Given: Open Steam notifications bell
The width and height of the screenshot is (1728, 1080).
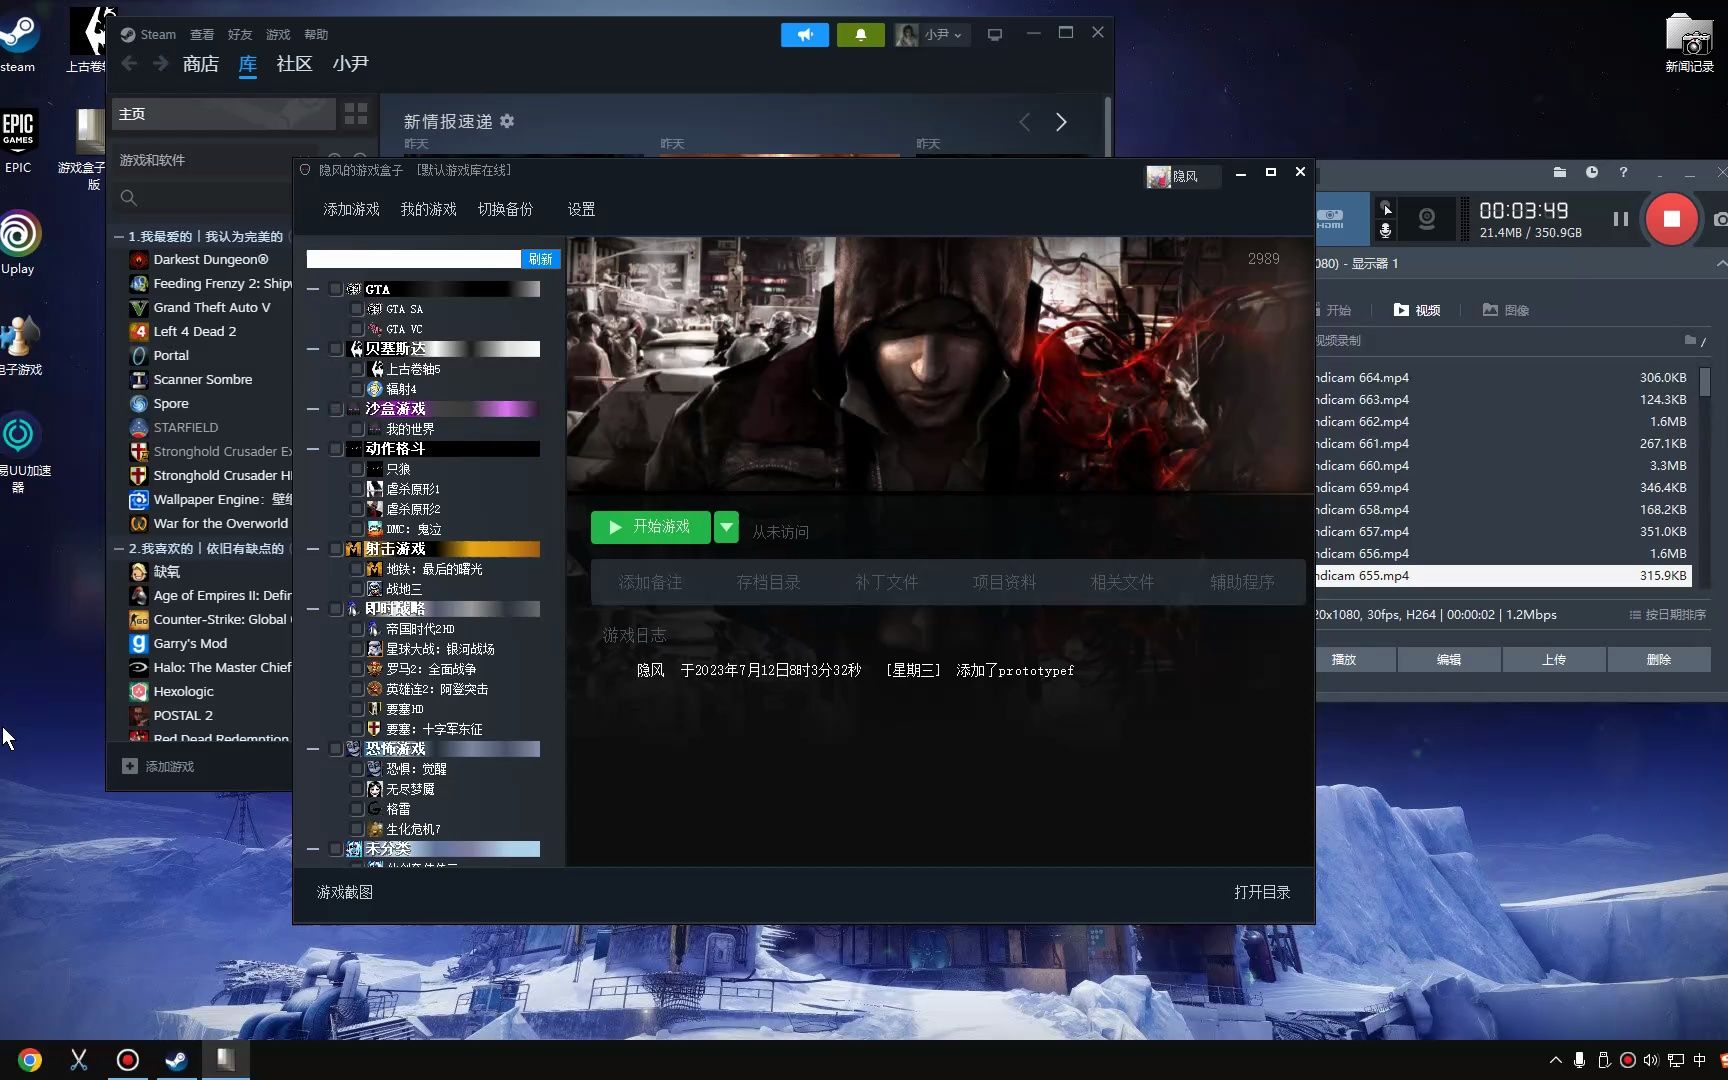Looking at the screenshot, I should 860,35.
